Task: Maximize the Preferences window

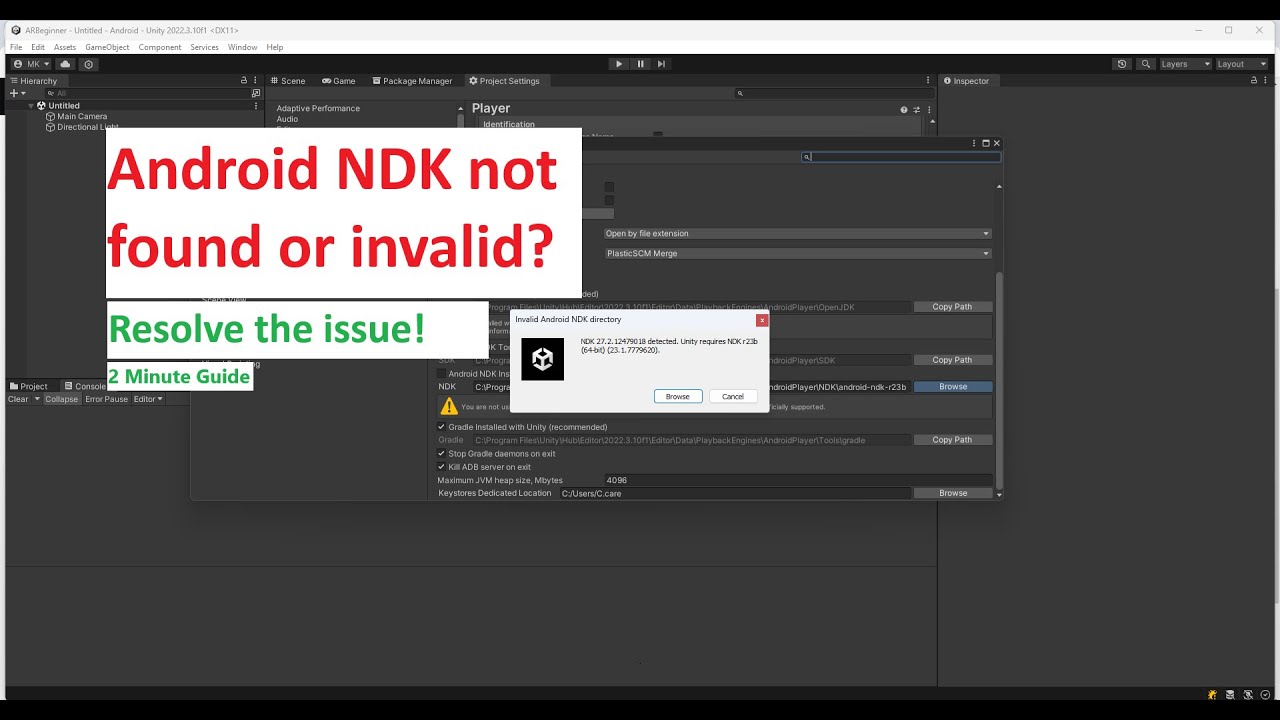Action: tap(986, 143)
